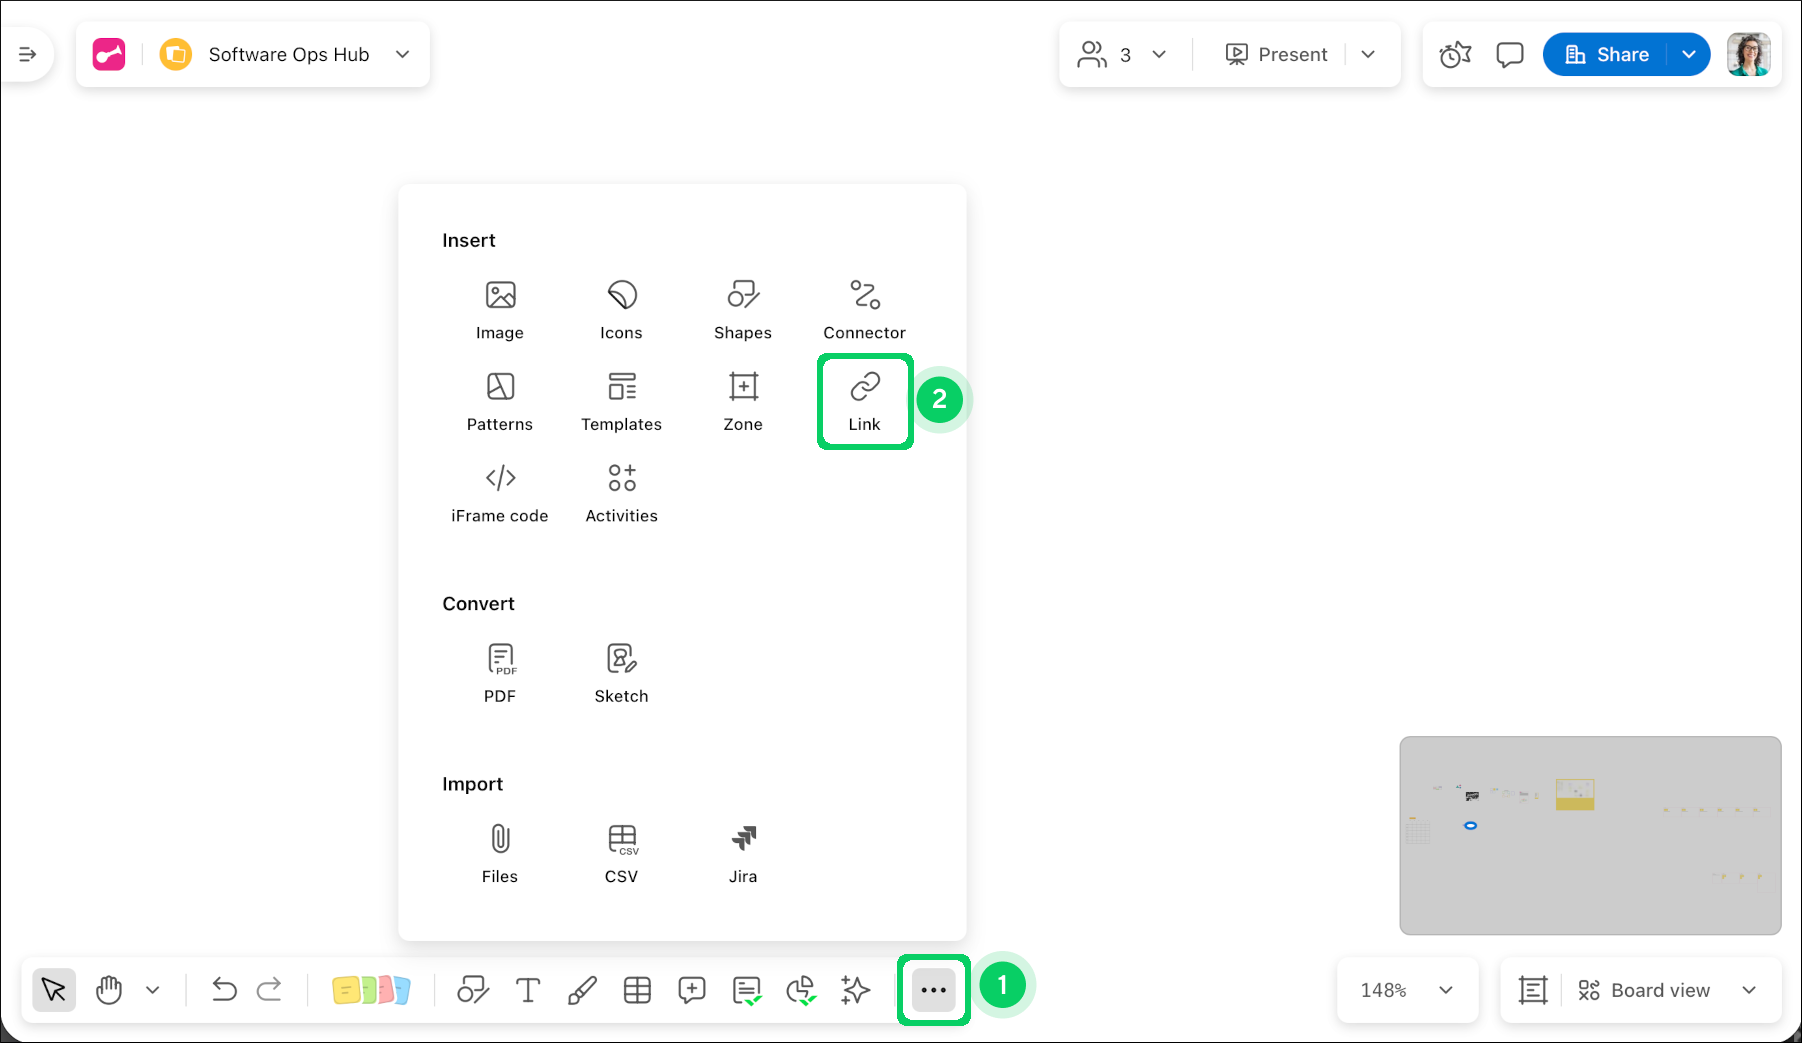Activate the select arrow tool
The width and height of the screenshot is (1802, 1043).
[54, 990]
